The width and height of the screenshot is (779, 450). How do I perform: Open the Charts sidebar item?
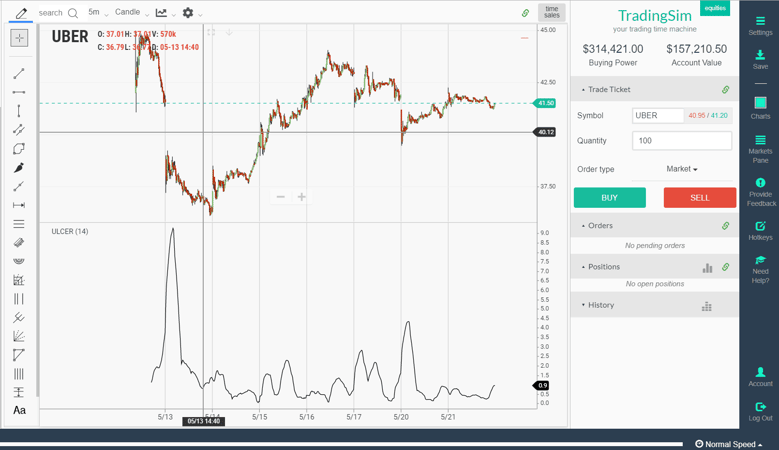click(760, 108)
